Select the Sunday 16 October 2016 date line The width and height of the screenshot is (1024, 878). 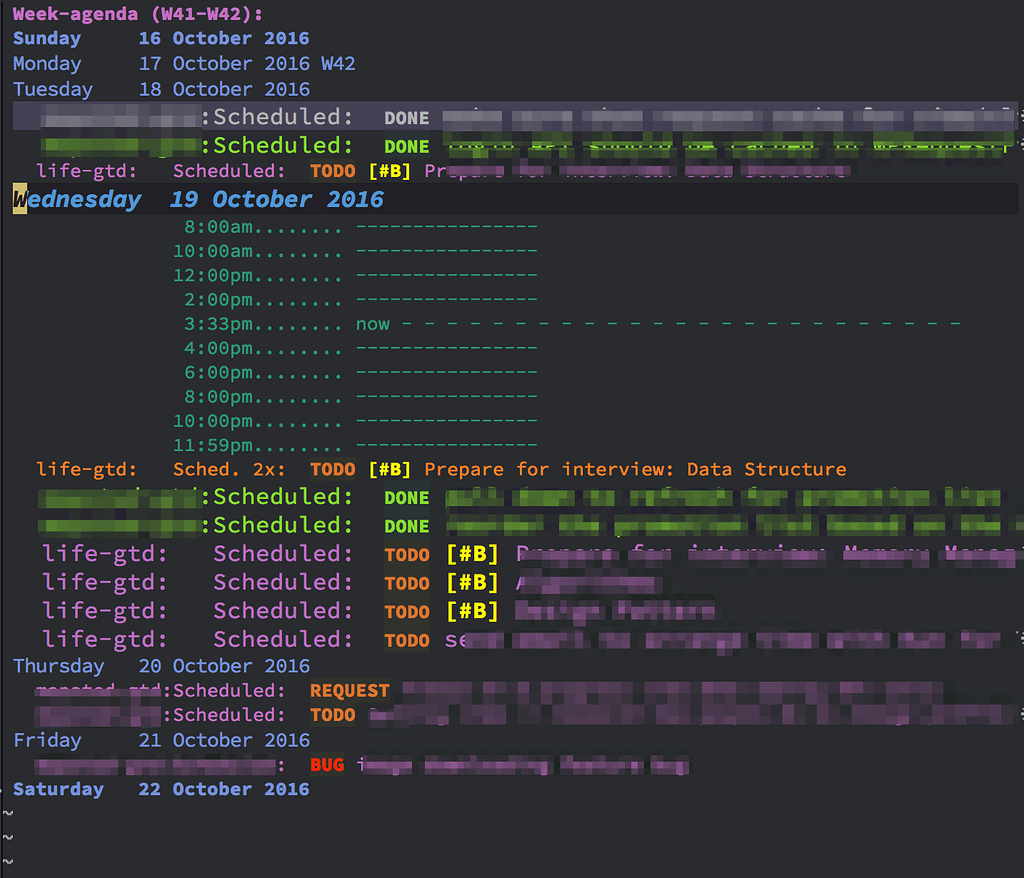pyautogui.click(x=161, y=39)
